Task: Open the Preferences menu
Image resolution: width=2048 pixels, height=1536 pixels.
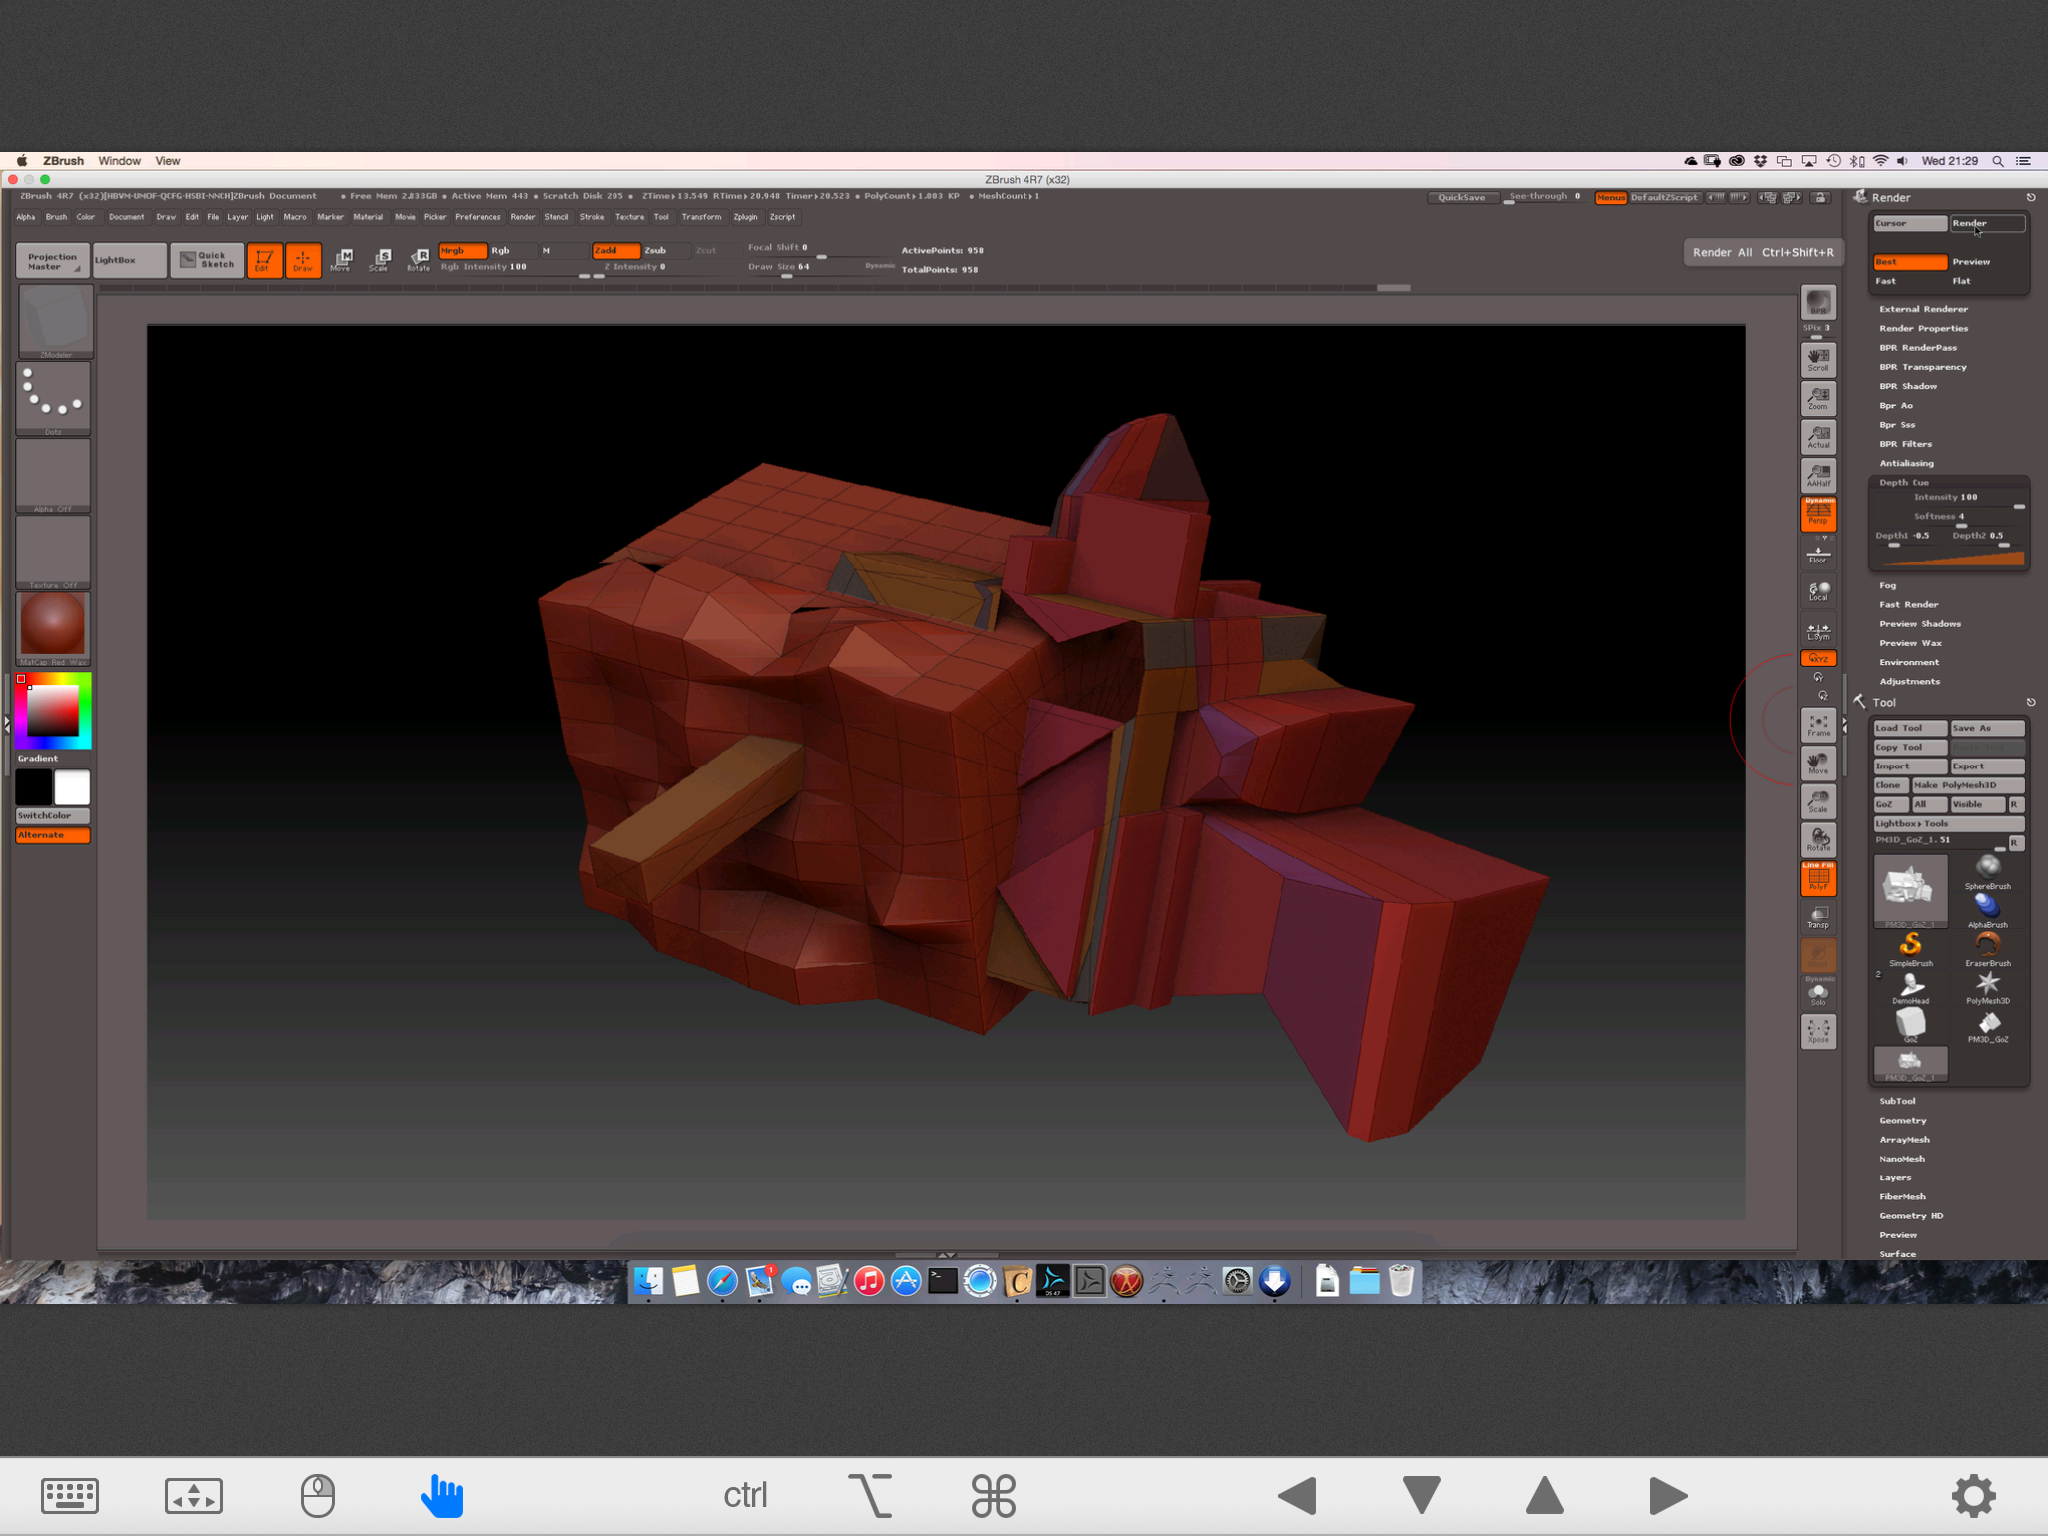Action: click(477, 217)
